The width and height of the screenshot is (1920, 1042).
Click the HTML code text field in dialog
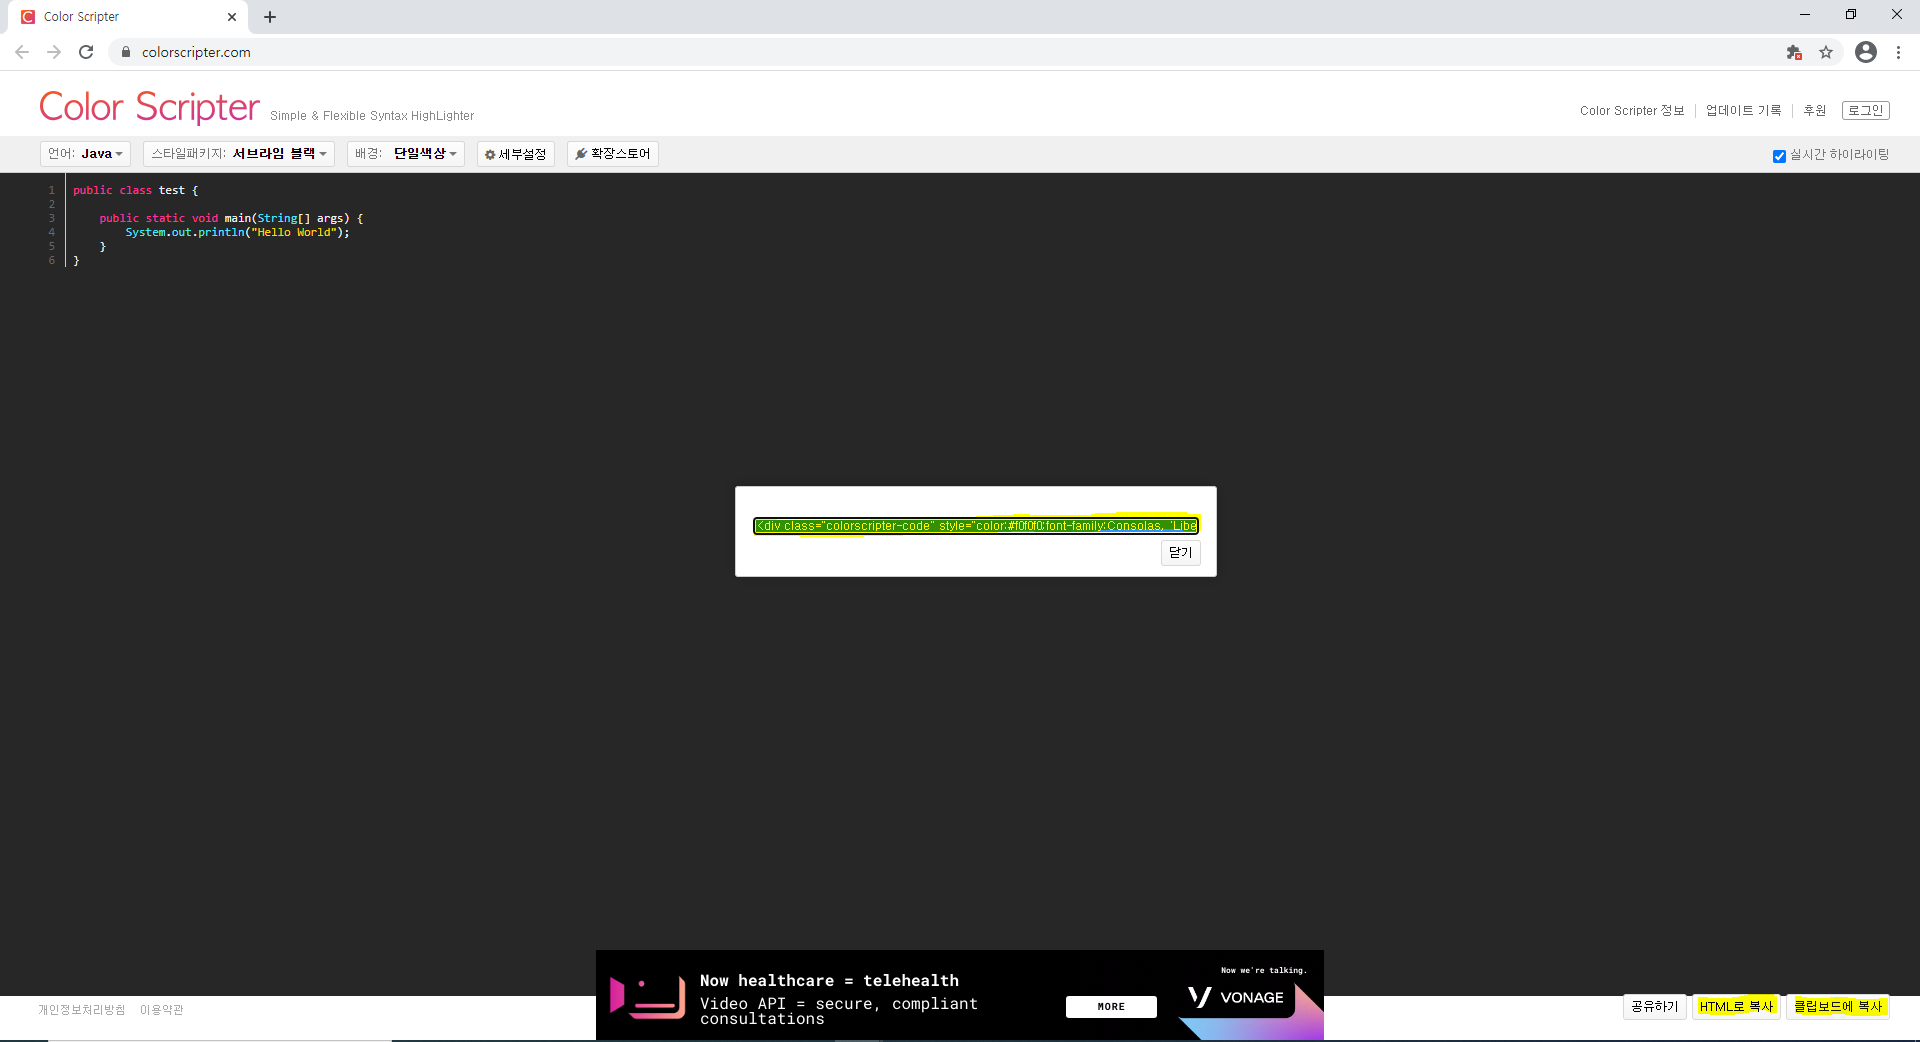[x=976, y=526]
